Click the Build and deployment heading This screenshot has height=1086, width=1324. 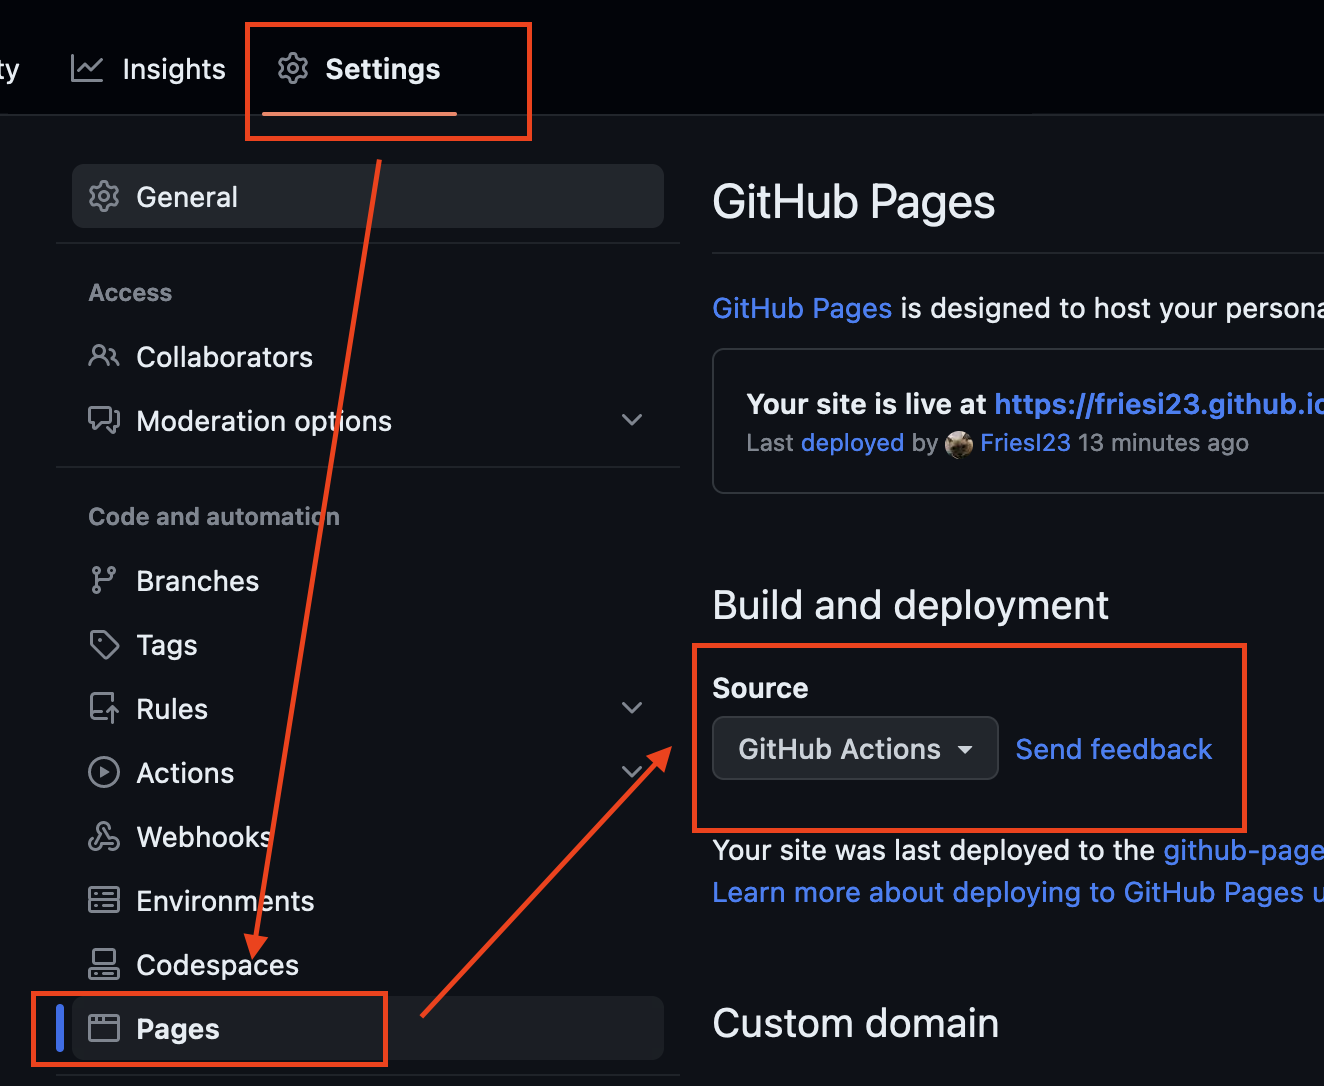pyautogui.click(x=910, y=605)
